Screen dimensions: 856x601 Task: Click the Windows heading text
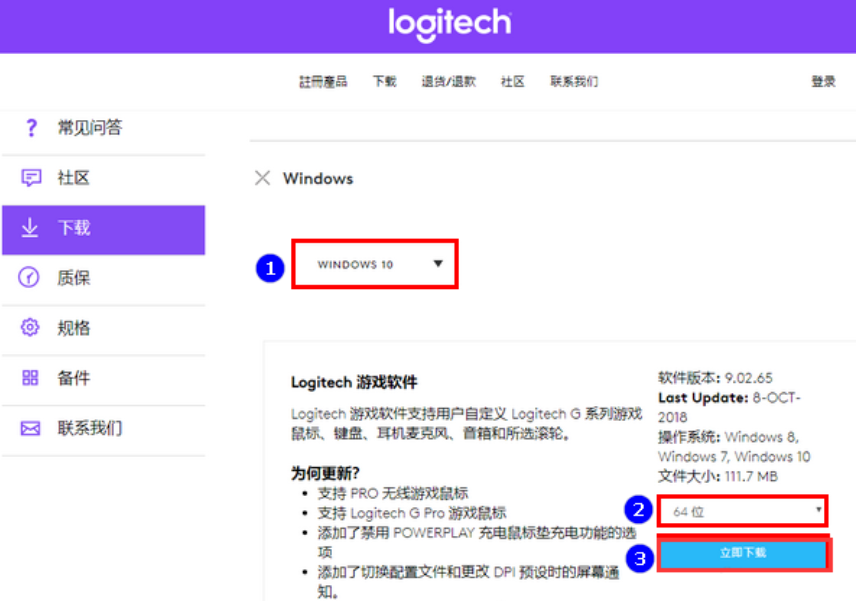pyautogui.click(x=318, y=179)
